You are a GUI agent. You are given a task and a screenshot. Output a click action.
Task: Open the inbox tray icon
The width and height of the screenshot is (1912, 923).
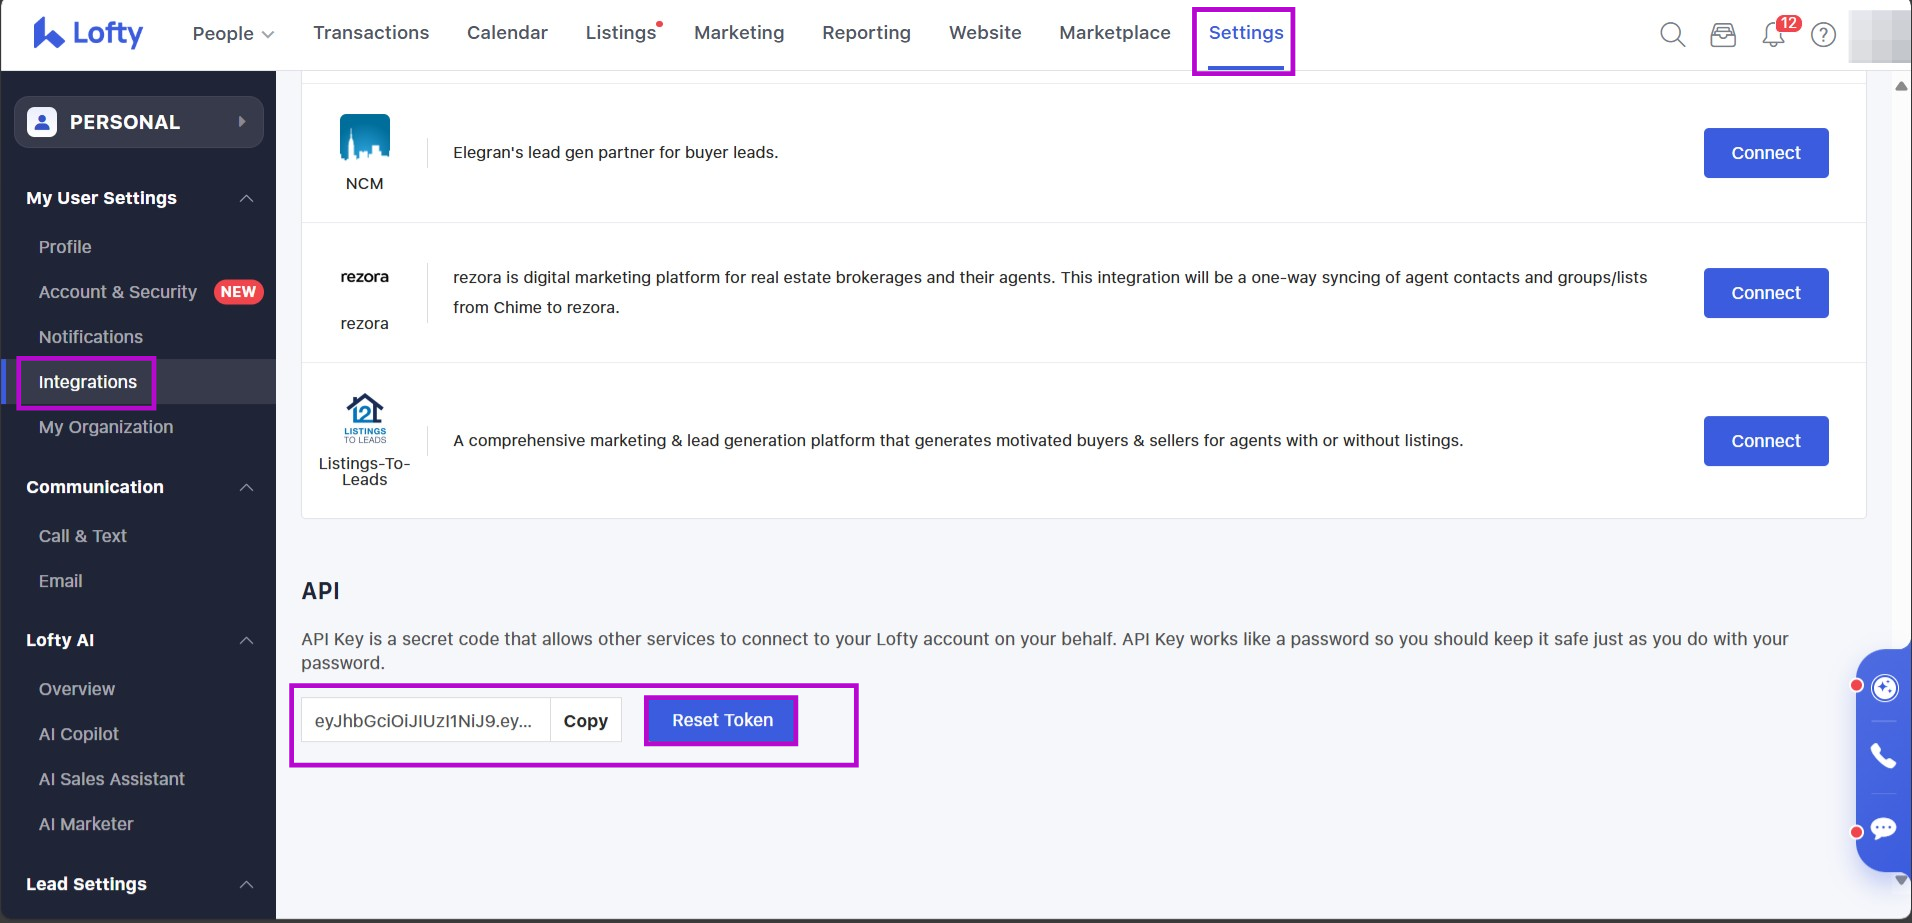[1723, 35]
